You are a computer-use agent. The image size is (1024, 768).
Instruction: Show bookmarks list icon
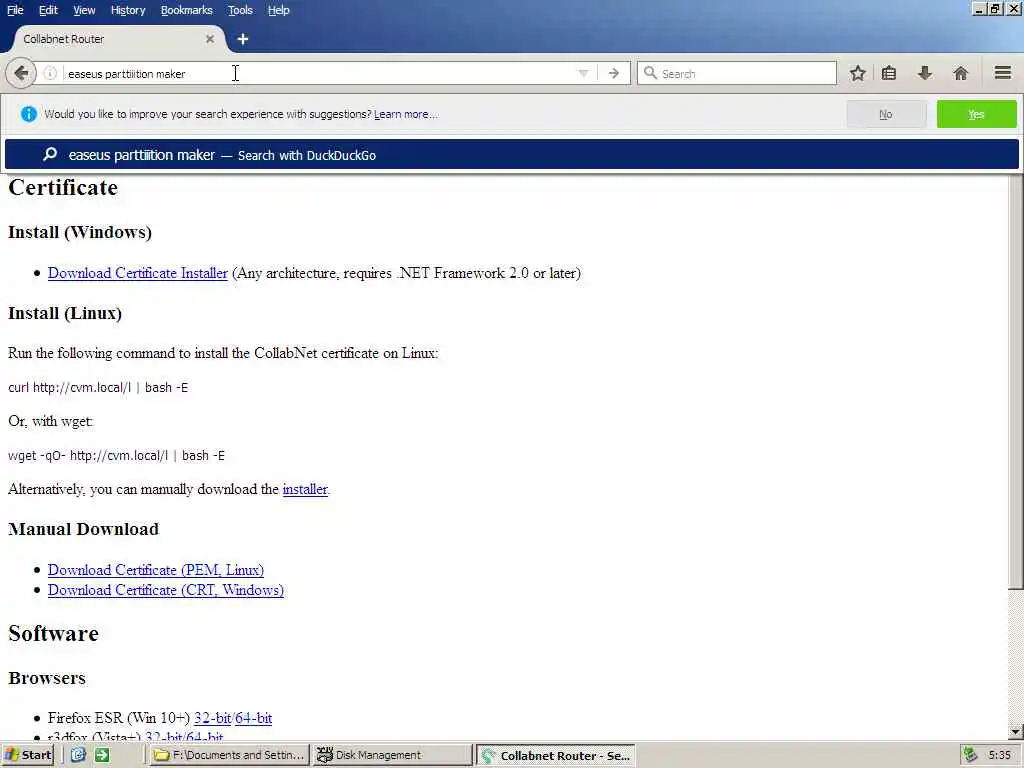(889, 73)
